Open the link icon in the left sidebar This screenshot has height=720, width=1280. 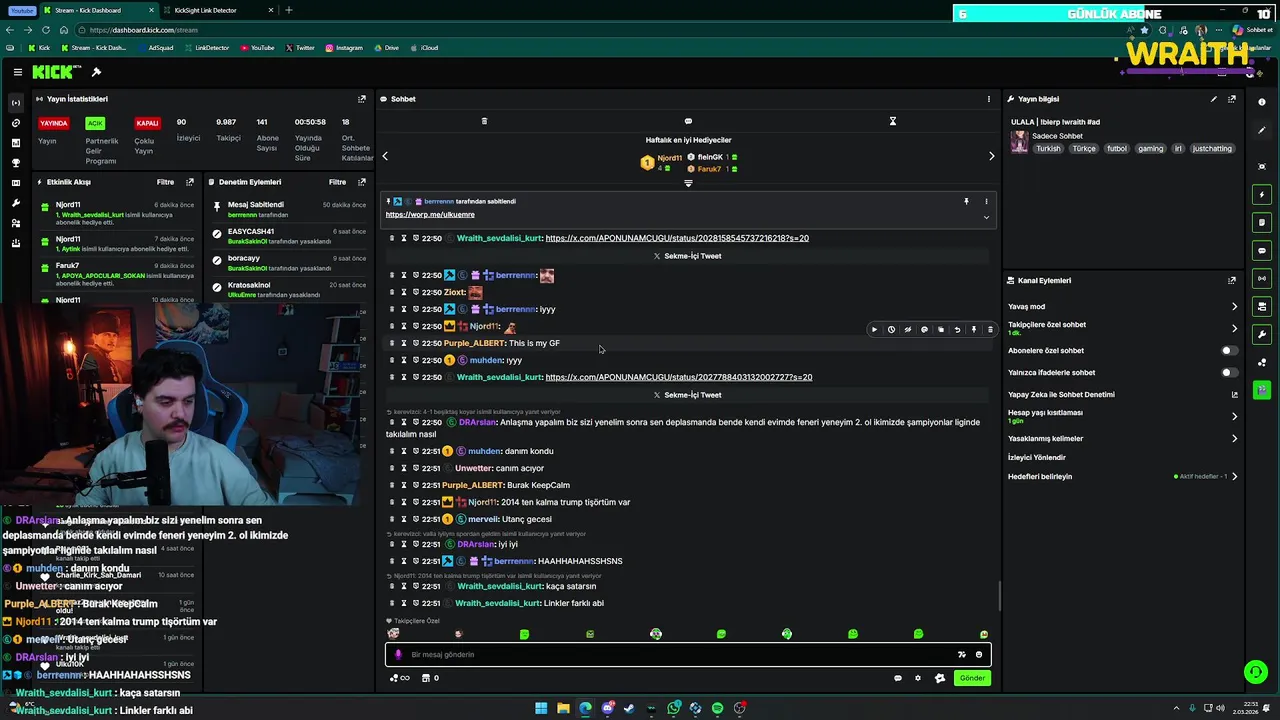(15, 123)
